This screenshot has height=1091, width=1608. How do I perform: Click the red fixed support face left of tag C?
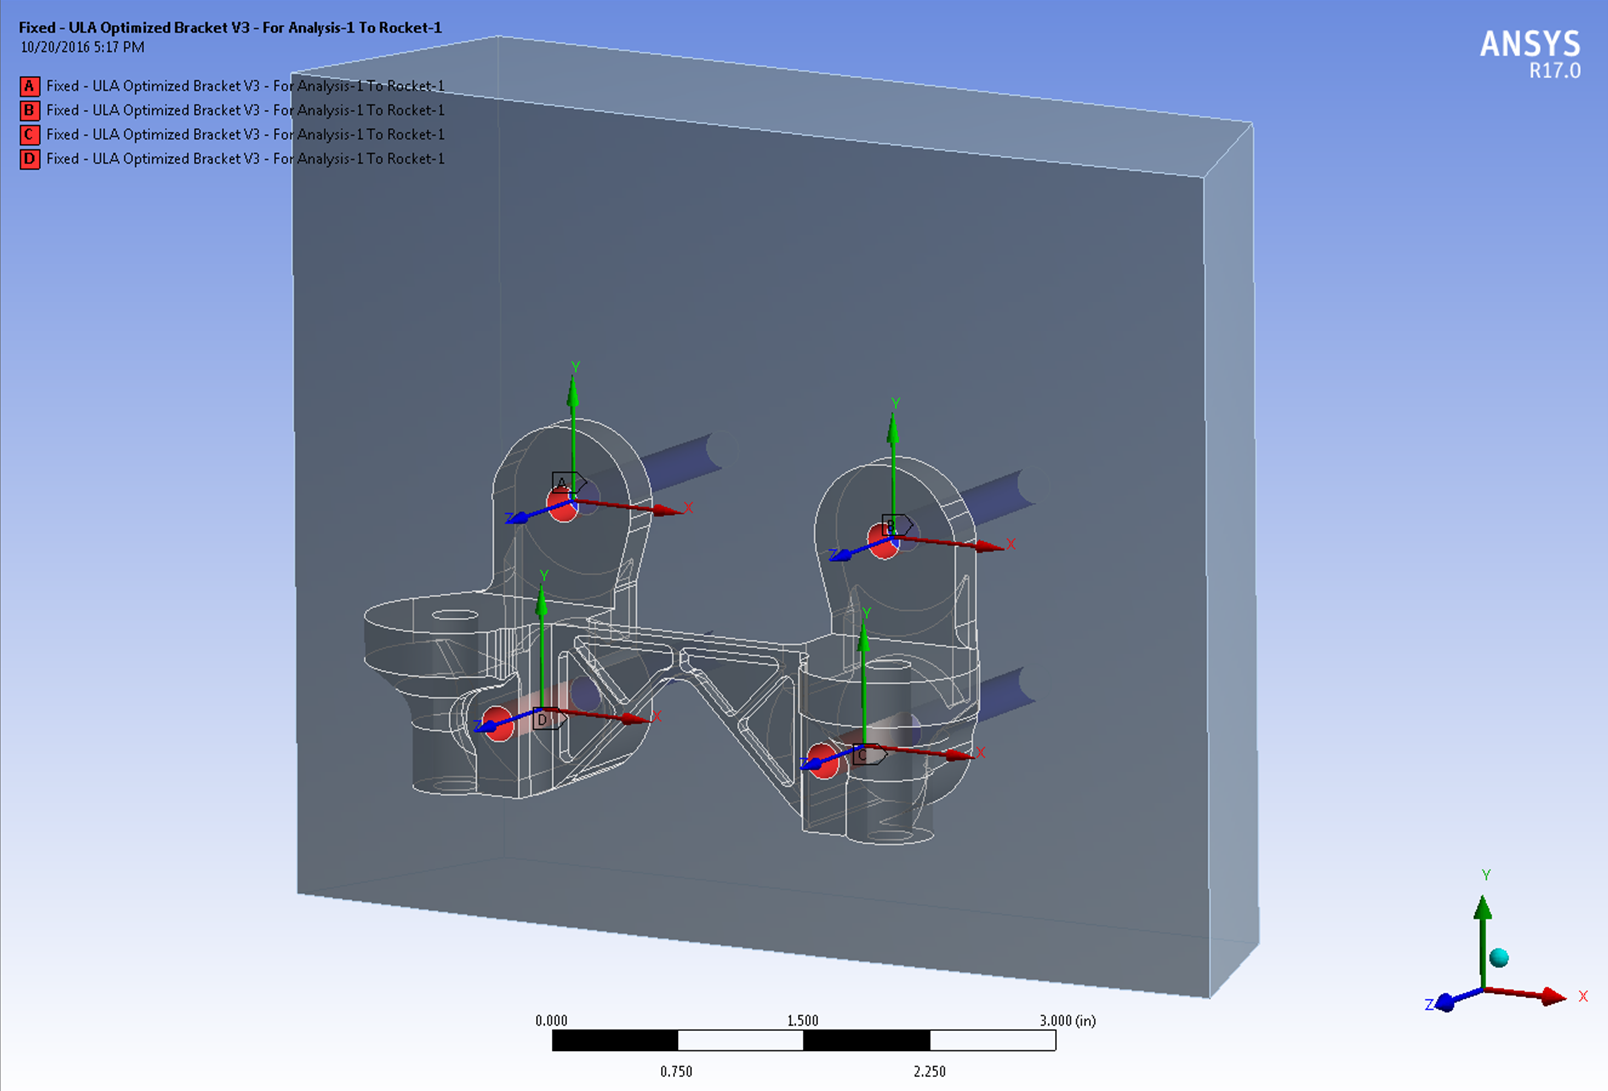[823, 760]
